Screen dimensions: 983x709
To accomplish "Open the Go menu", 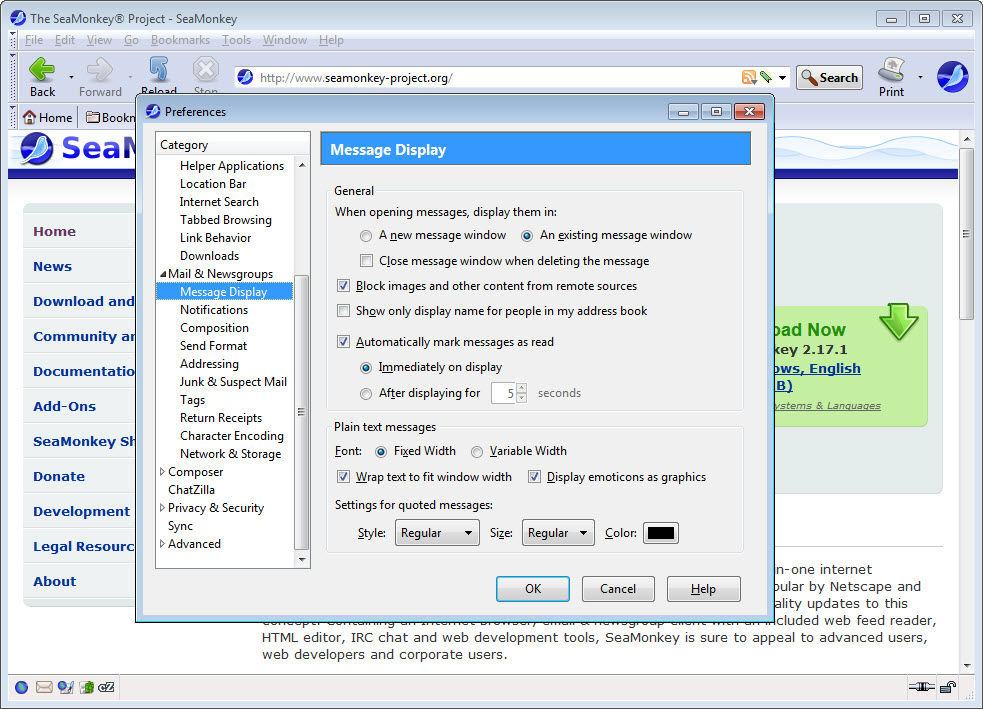I will click(x=131, y=40).
